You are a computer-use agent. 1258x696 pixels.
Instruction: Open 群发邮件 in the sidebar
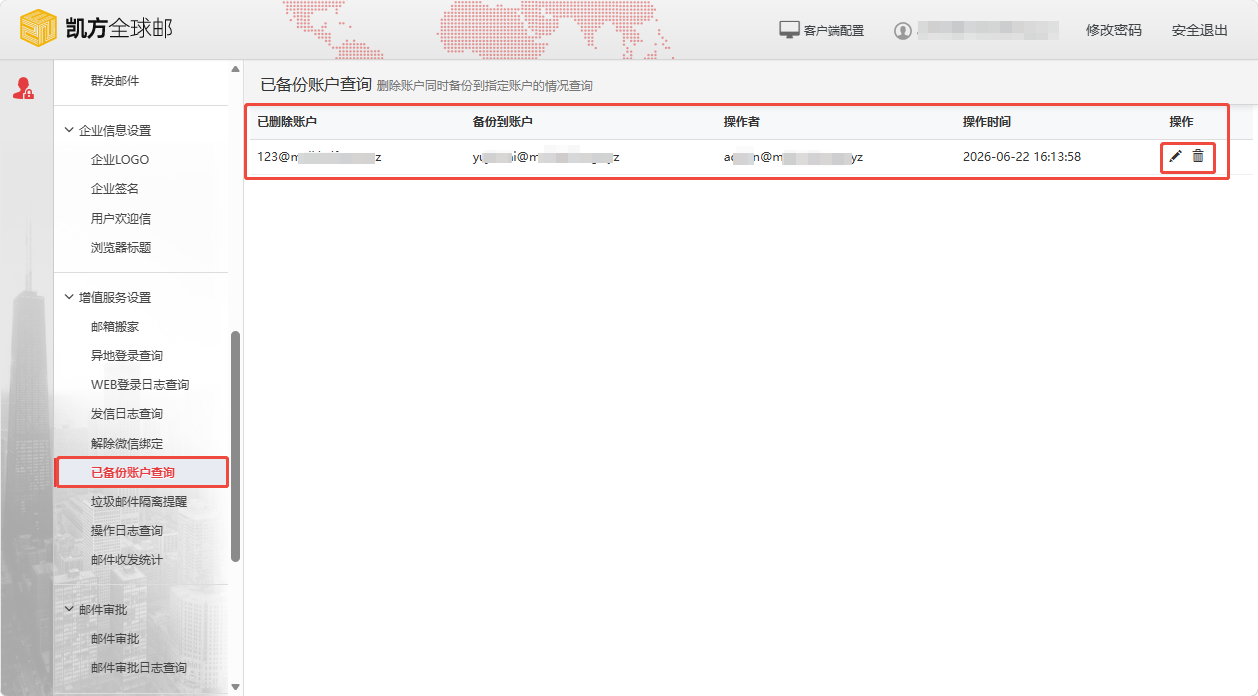(x=115, y=81)
